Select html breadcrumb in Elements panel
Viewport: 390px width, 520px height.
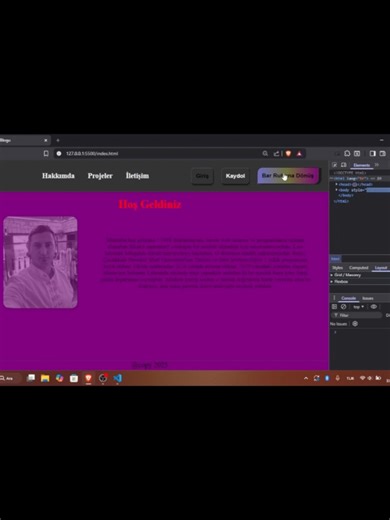[335, 259]
